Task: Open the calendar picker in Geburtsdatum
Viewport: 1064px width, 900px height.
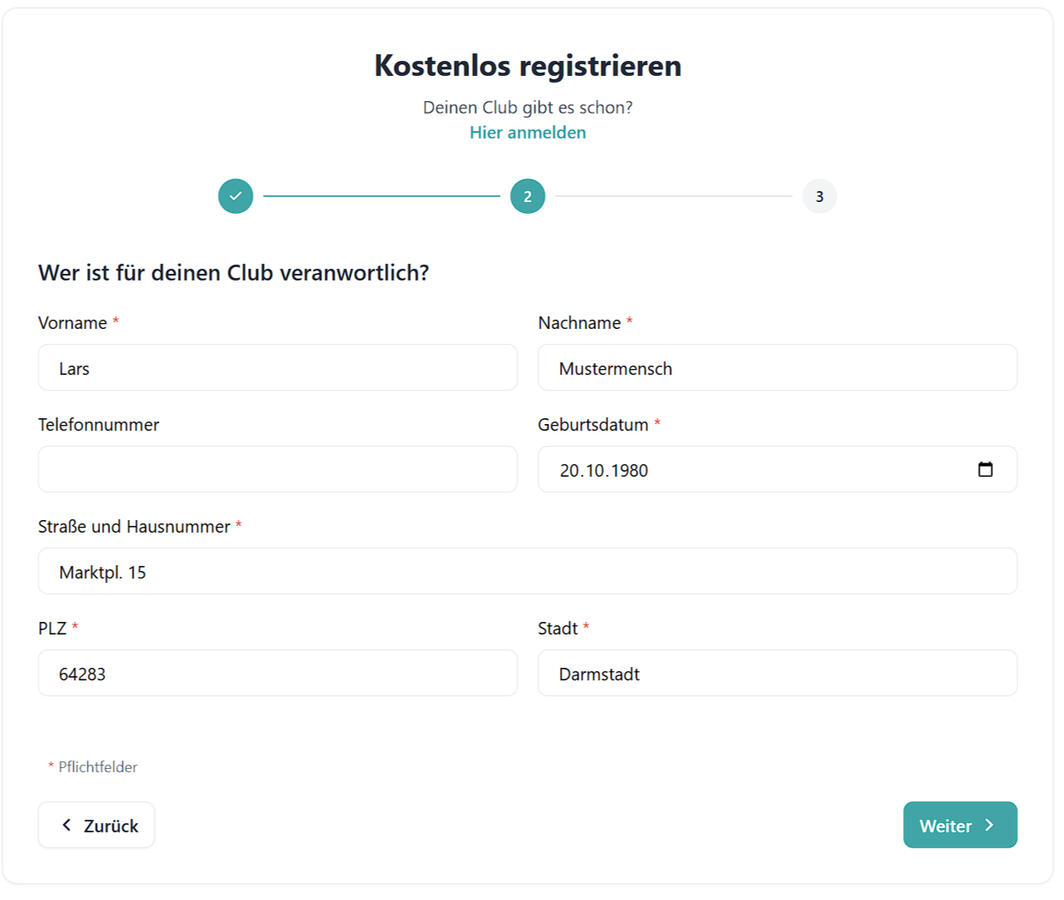Action: point(985,470)
